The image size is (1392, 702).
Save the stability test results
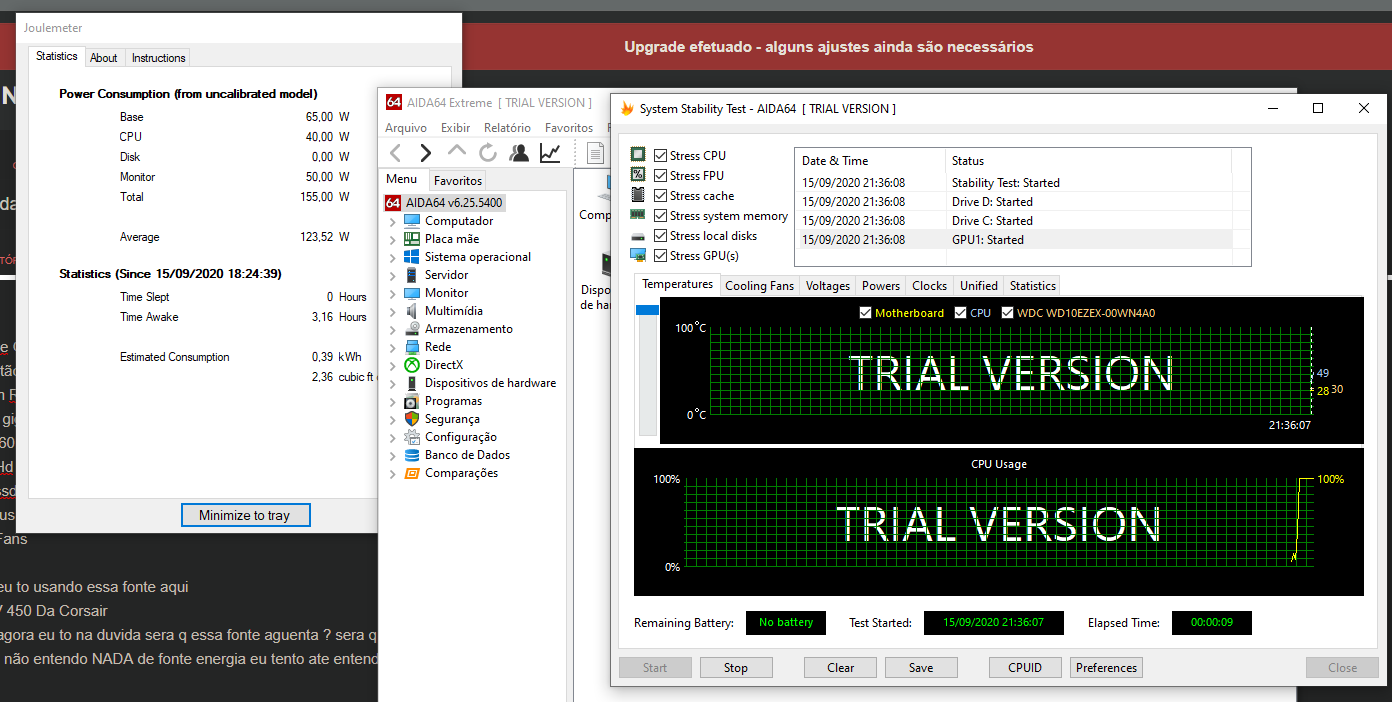click(921, 668)
